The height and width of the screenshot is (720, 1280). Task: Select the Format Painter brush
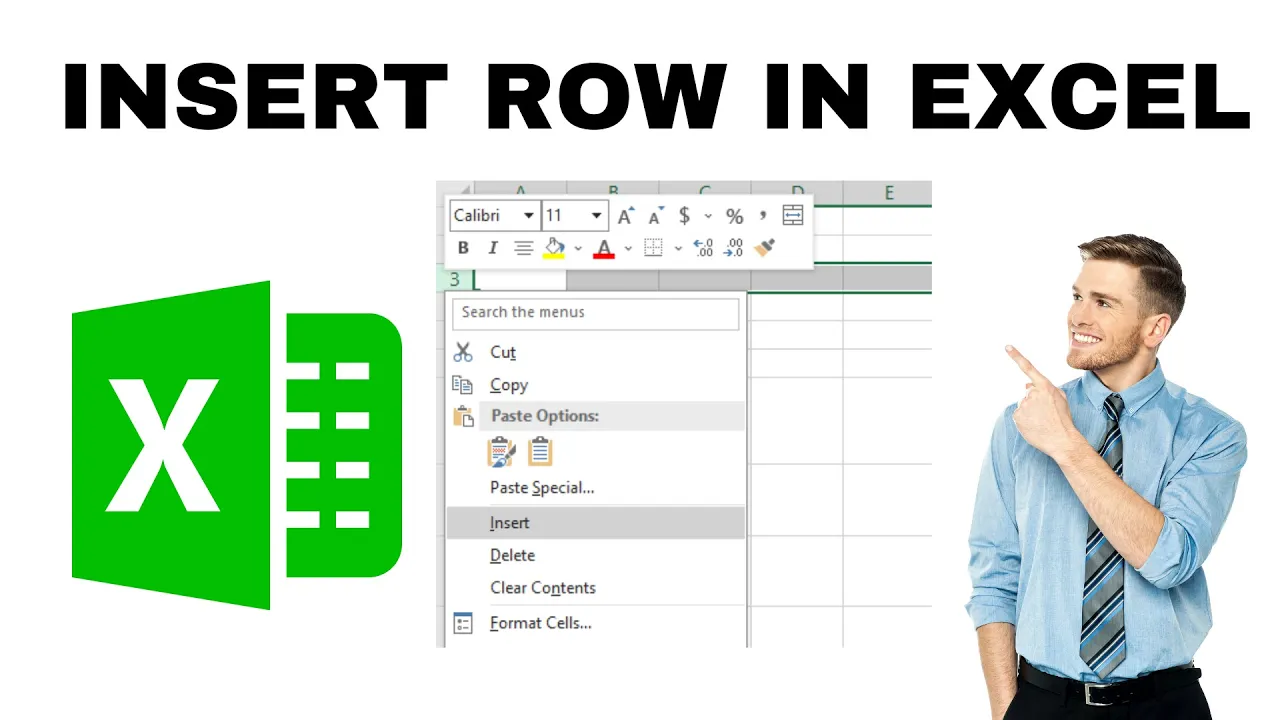tap(765, 247)
